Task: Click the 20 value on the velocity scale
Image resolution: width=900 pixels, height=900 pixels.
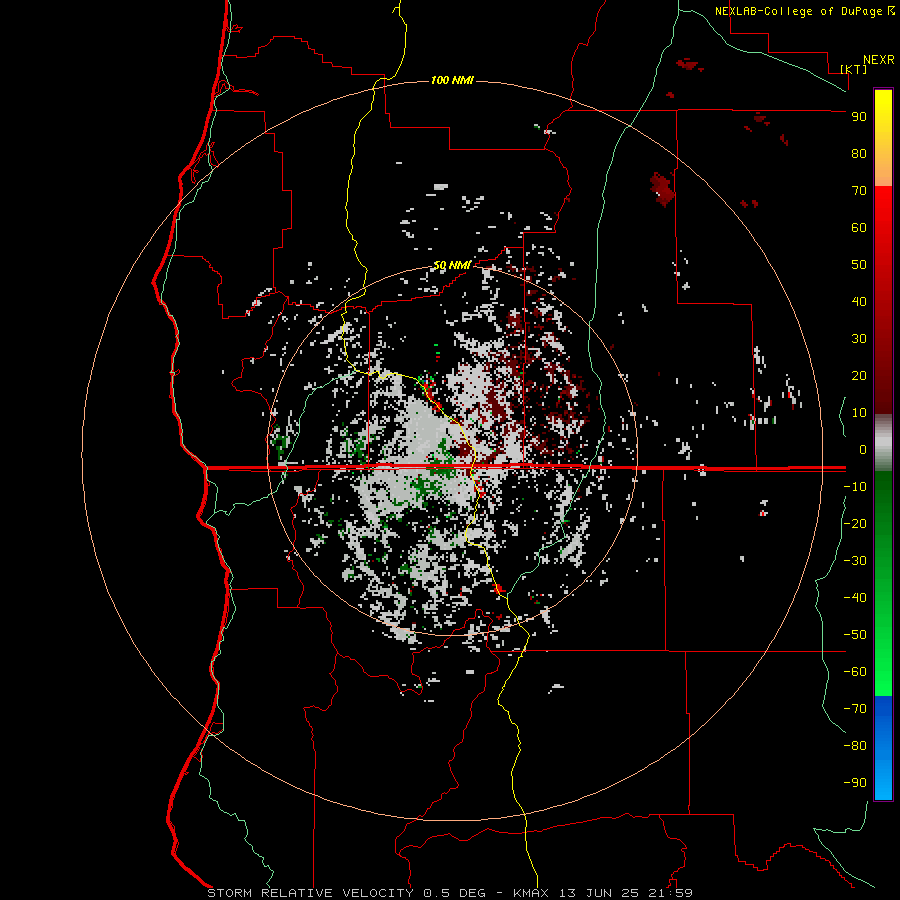Action: (859, 376)
